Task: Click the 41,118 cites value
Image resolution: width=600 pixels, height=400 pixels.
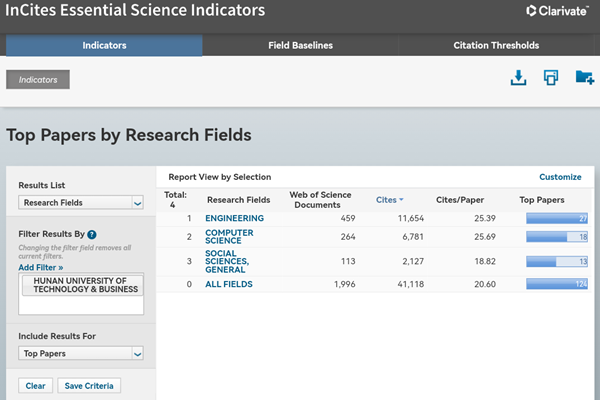Action: 411,284
